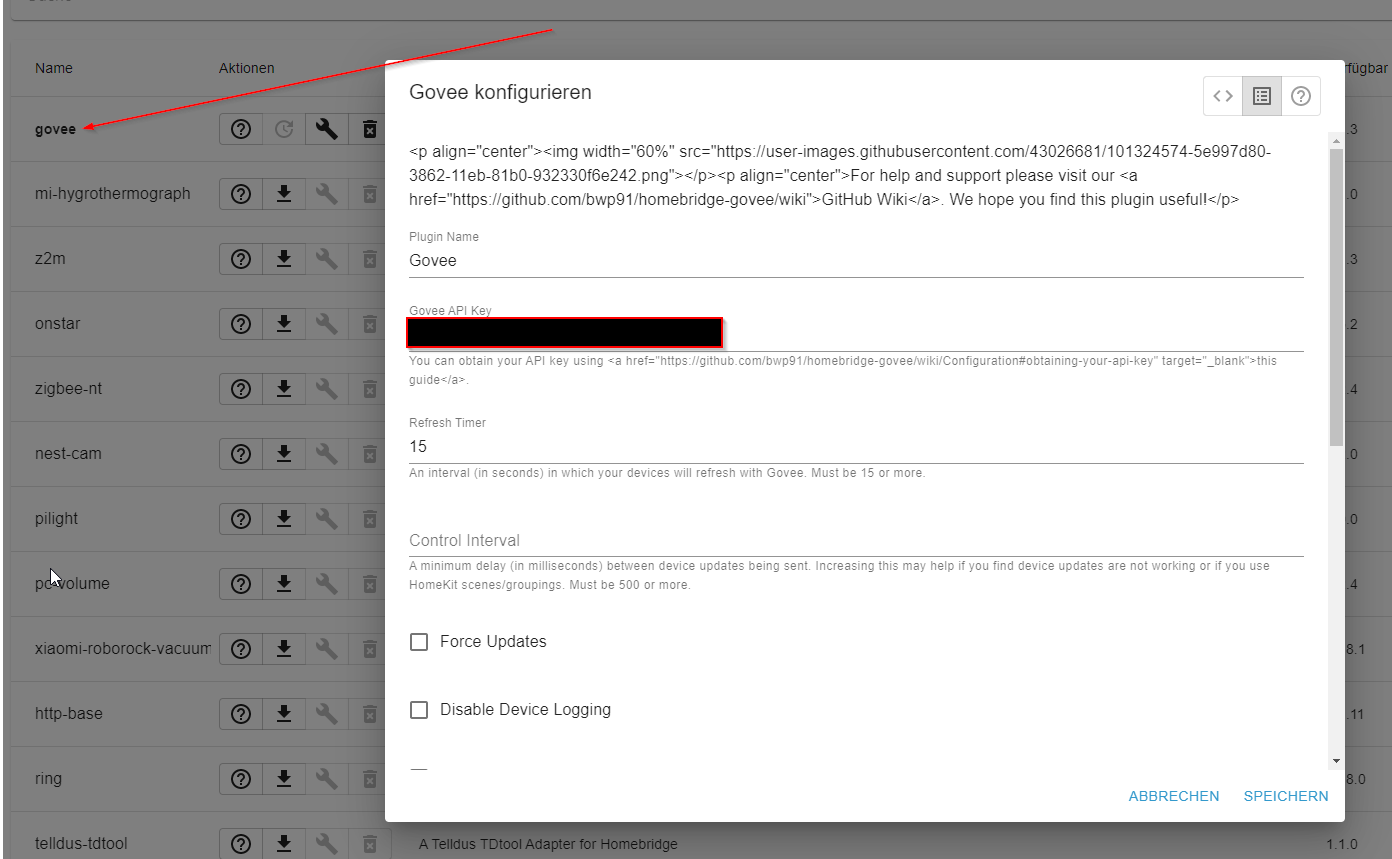Install pilight via the download icon
The height and width of the screenshot is (859, 1392).
coord(284,519)
